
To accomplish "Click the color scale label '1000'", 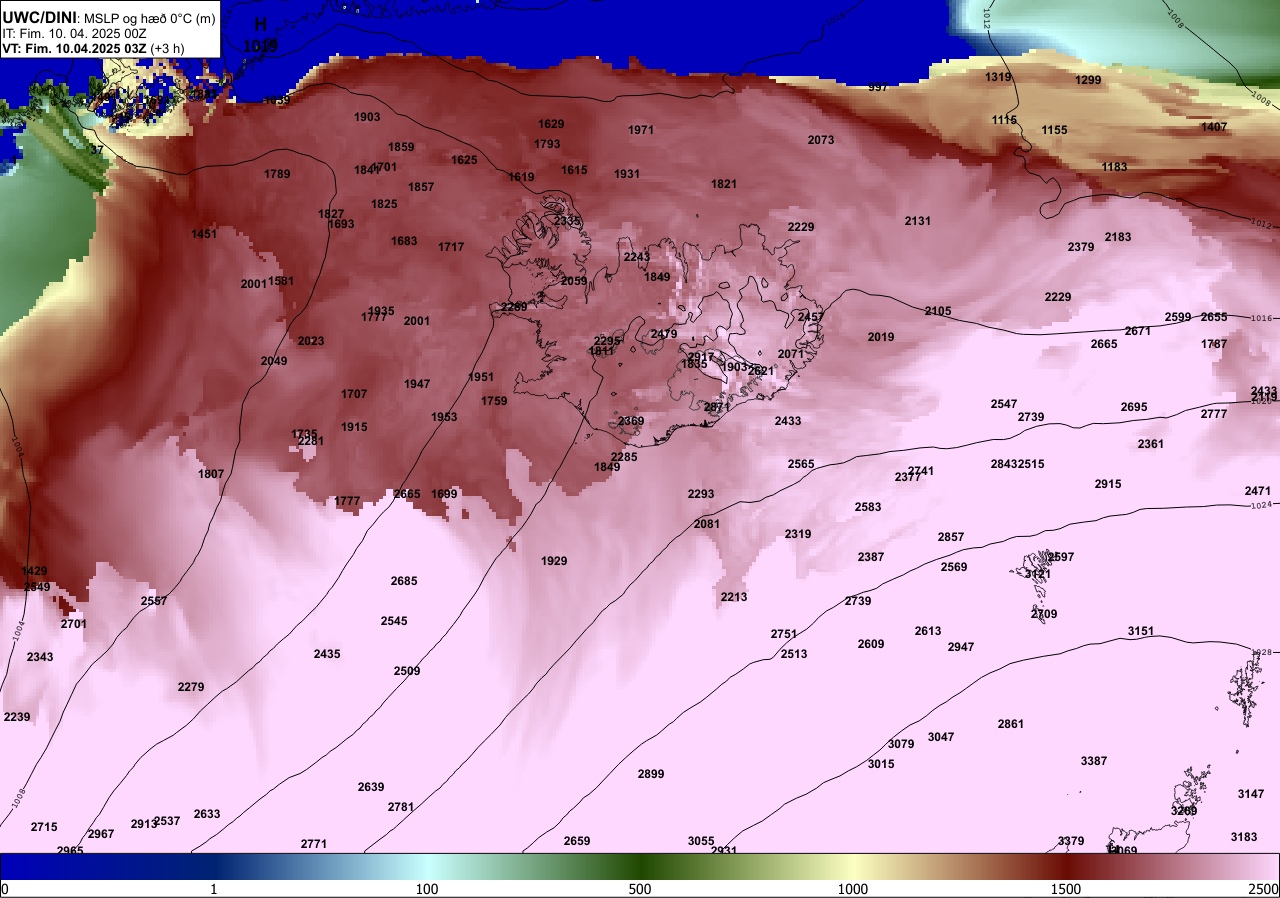I will click(x=853, y=889).
